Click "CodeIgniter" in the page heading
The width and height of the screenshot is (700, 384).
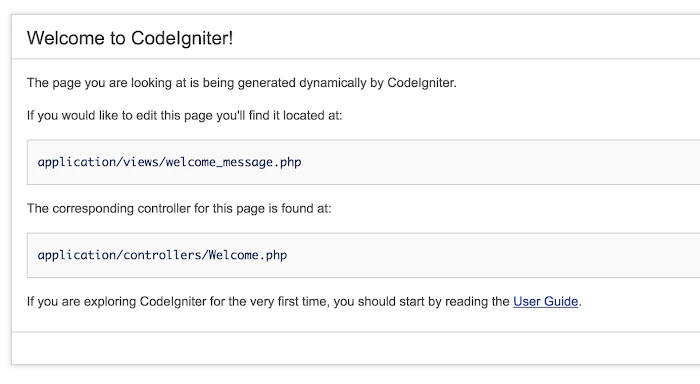tap(182, 38)
